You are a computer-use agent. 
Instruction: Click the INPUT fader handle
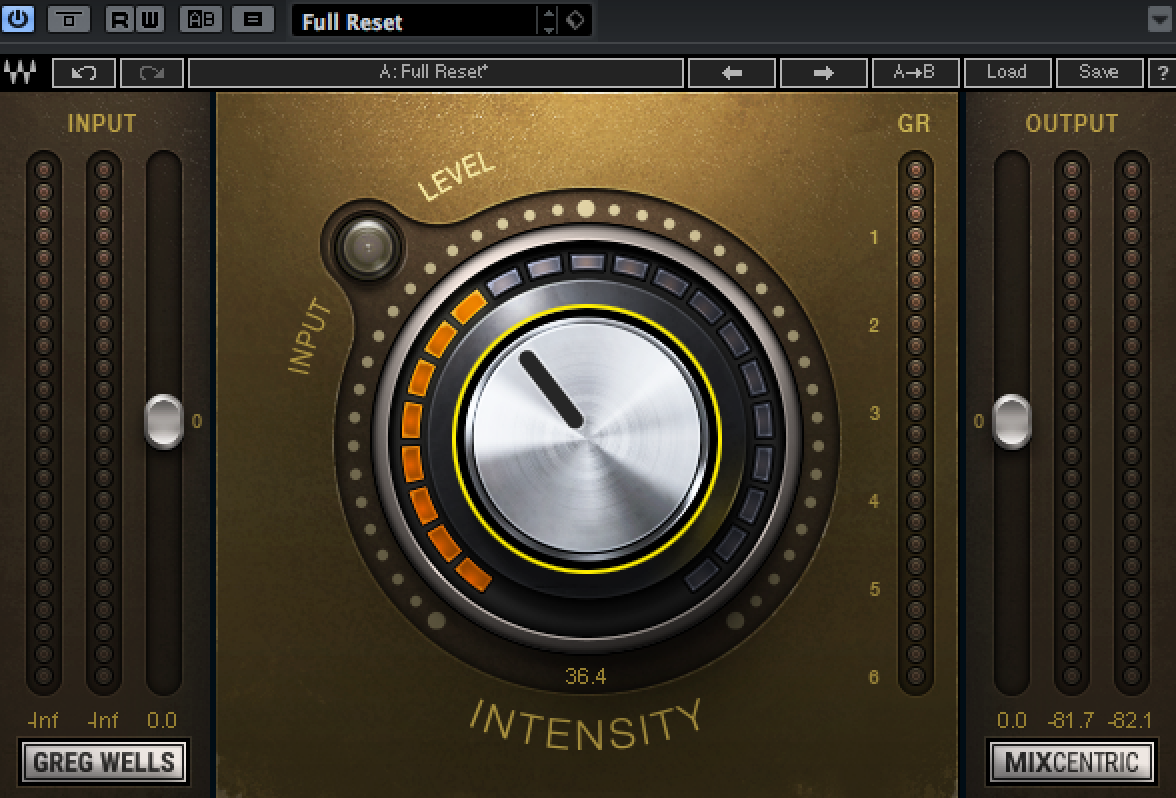click(164, 422)
